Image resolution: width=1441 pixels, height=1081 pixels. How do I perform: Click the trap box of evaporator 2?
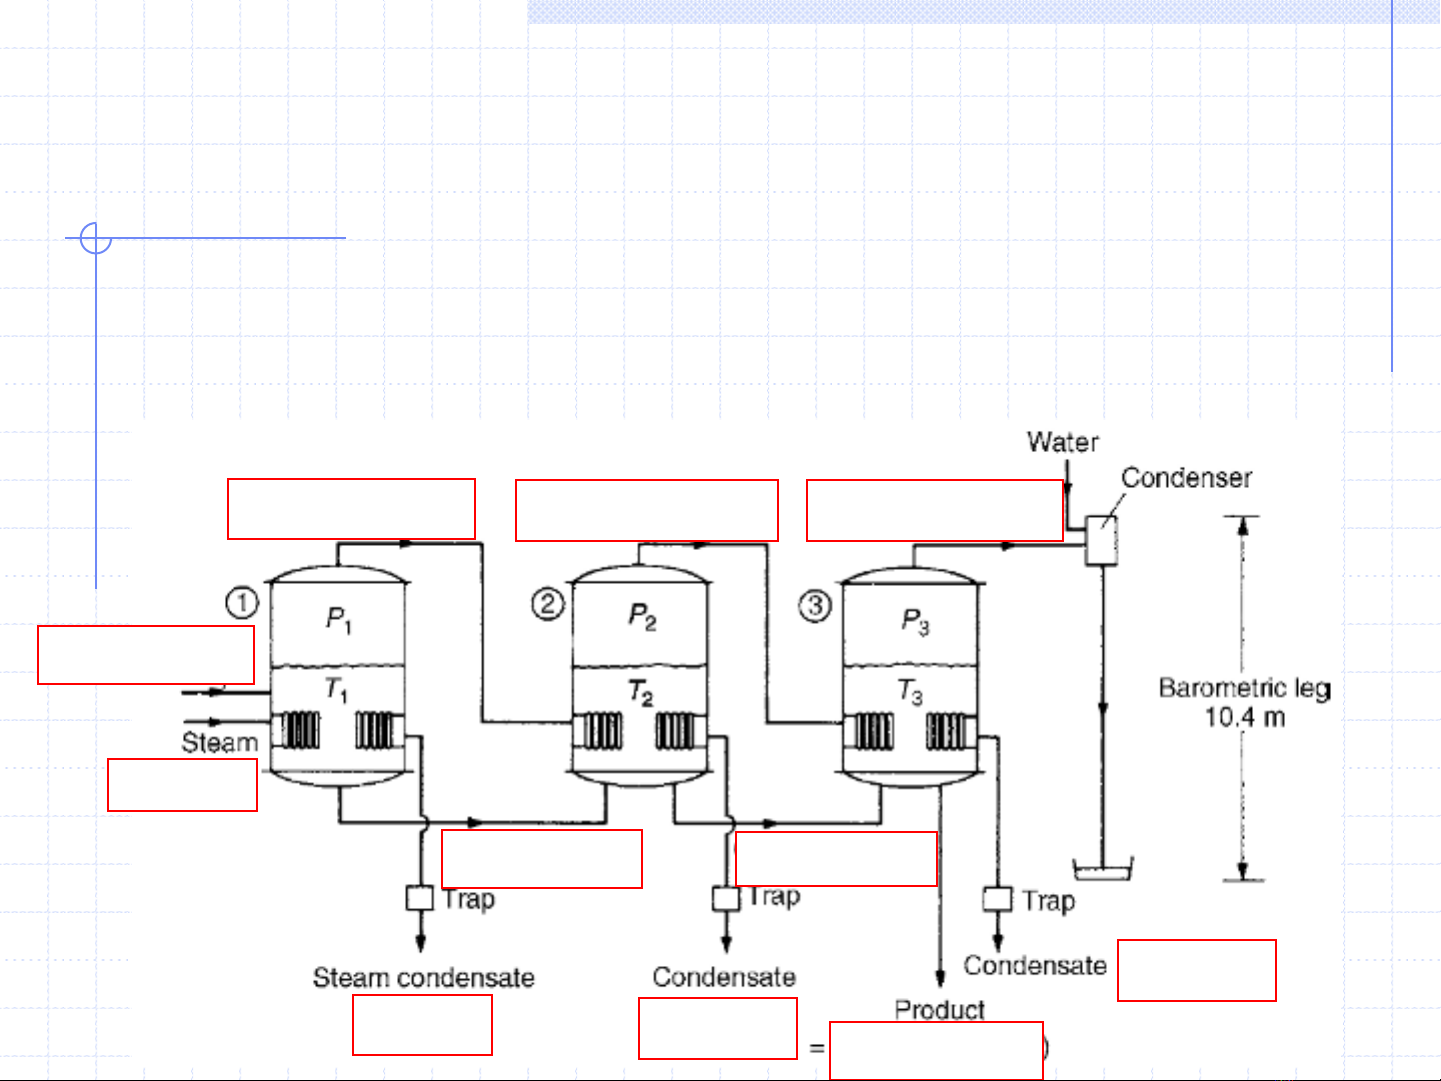pyautogui.click(x=726, y=898)
